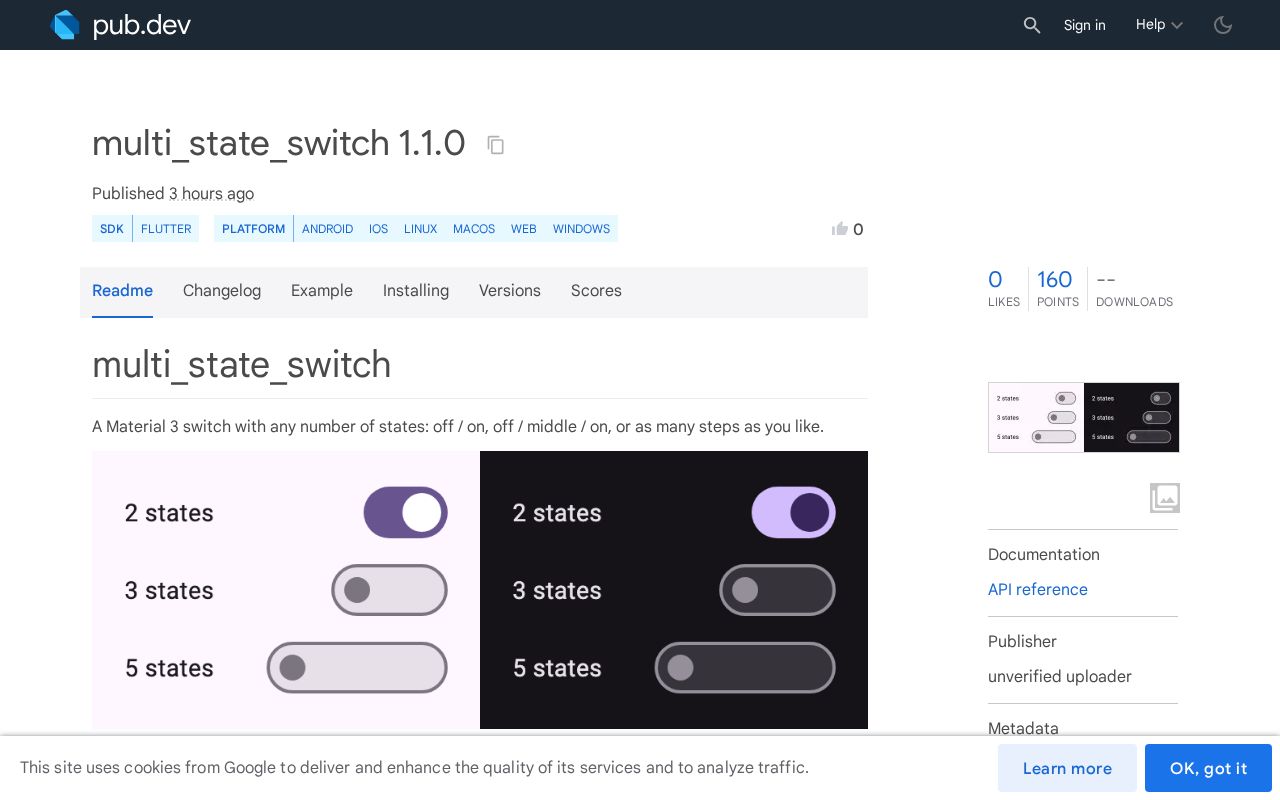Select the Installing tab
The image size is (1280, 800).
tap(416, 291)
